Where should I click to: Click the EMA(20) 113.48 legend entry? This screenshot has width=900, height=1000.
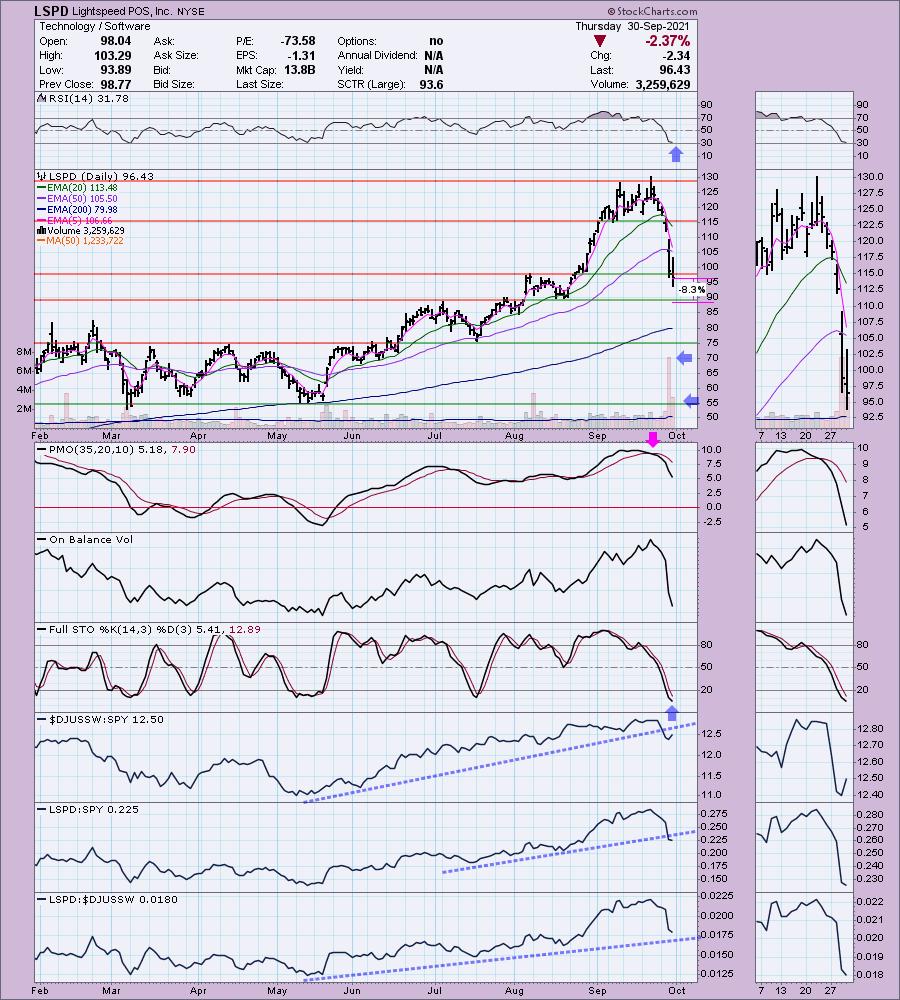[82, 188]
